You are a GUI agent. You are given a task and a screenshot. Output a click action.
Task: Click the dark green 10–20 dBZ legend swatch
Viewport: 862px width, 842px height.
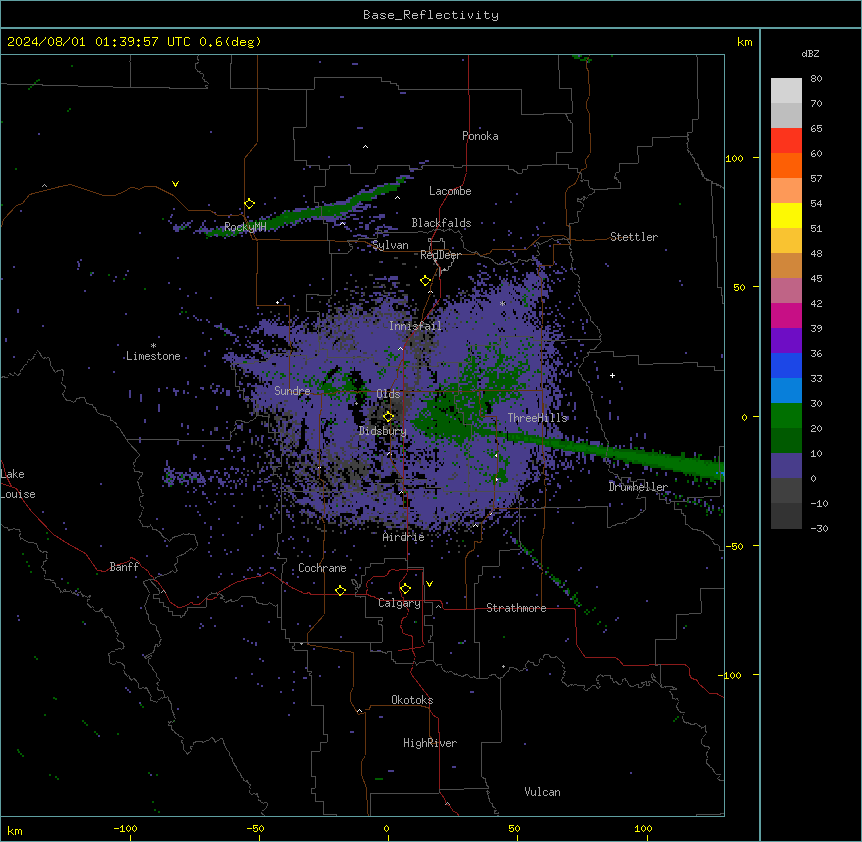pyautogui.click(x=786, y=441)
